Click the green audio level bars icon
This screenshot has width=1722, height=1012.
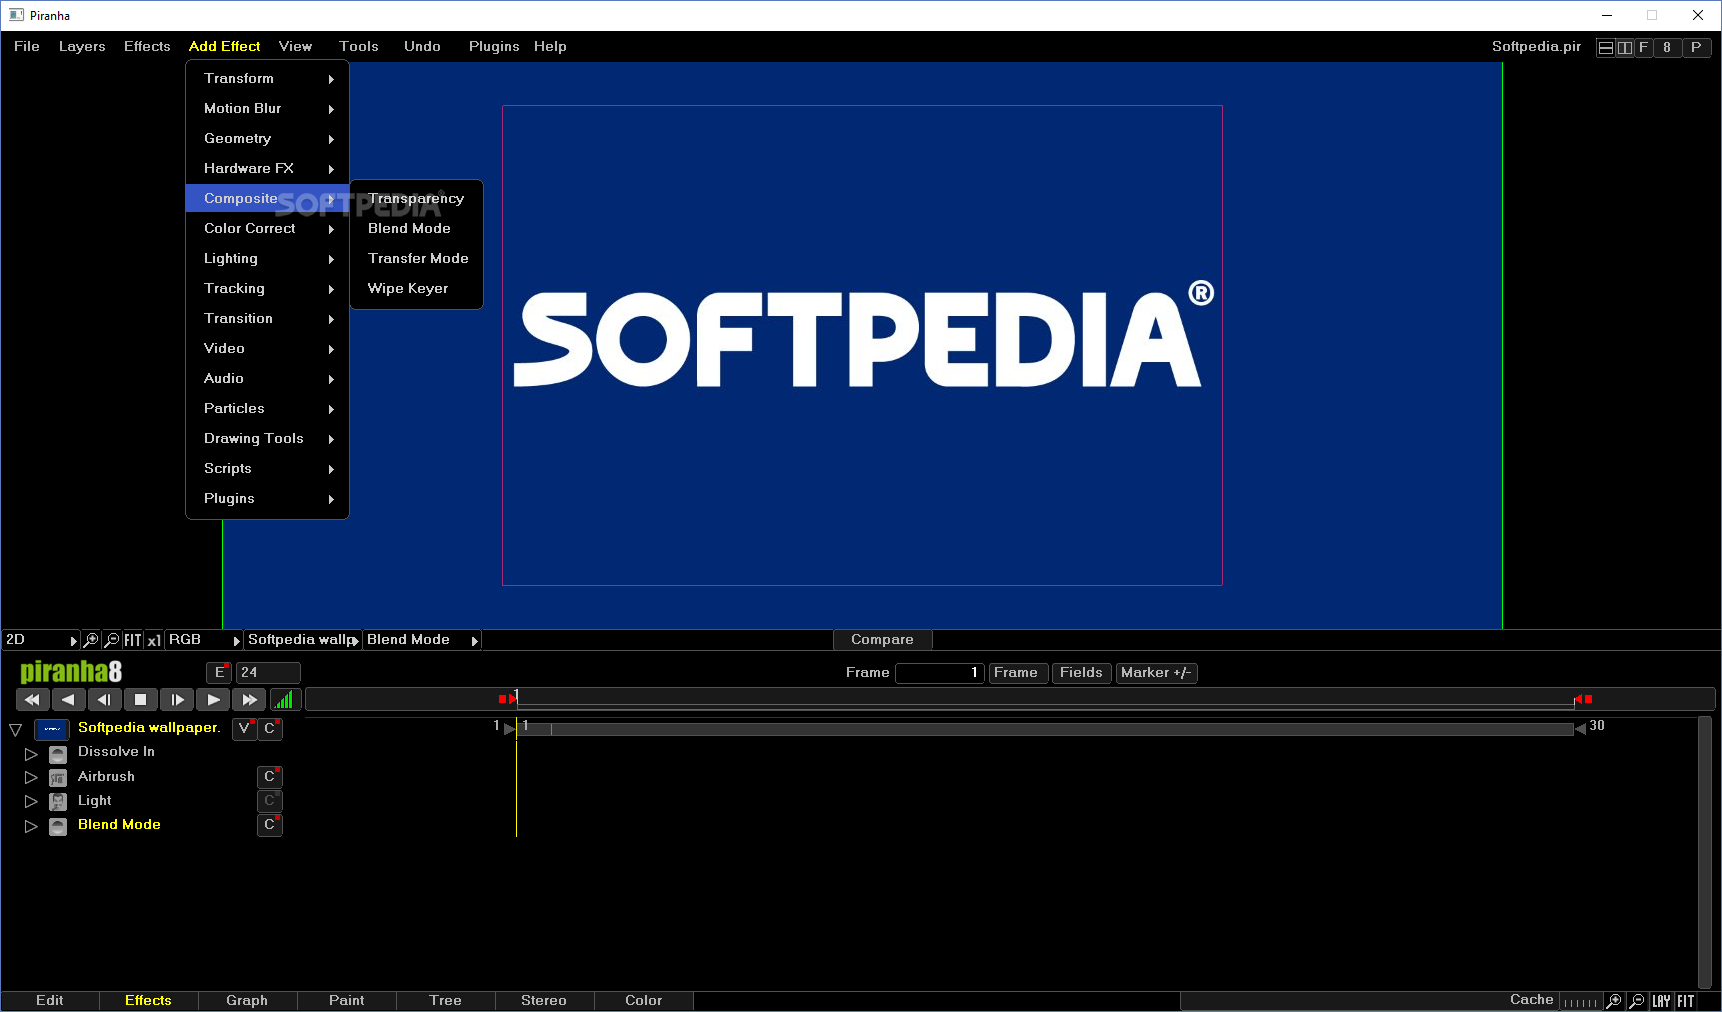click(x=285, y=700)
